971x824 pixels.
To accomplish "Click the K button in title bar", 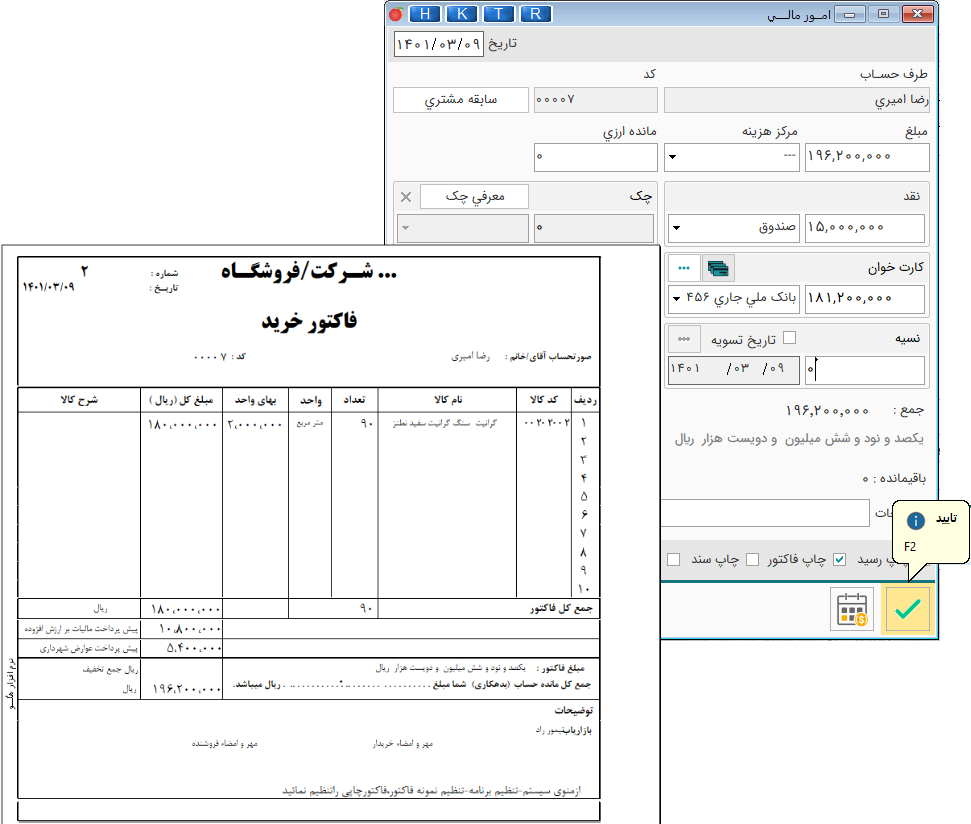I will (x=463, y=13).
